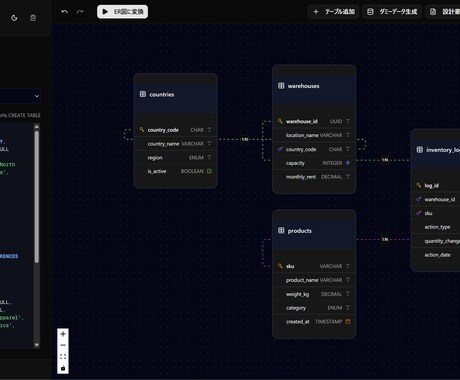Click the undo arrow icon
This screenshot has height=380, width=460.
pyautogui.click(x=65, y=12)
